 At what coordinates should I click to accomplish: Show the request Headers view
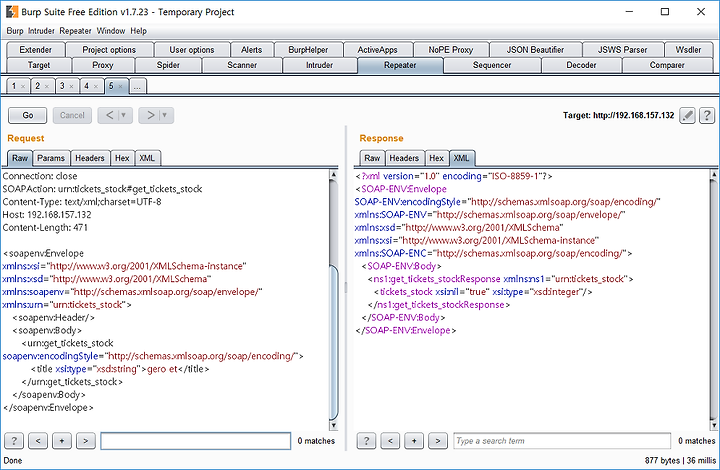click(x=90, y=158)
